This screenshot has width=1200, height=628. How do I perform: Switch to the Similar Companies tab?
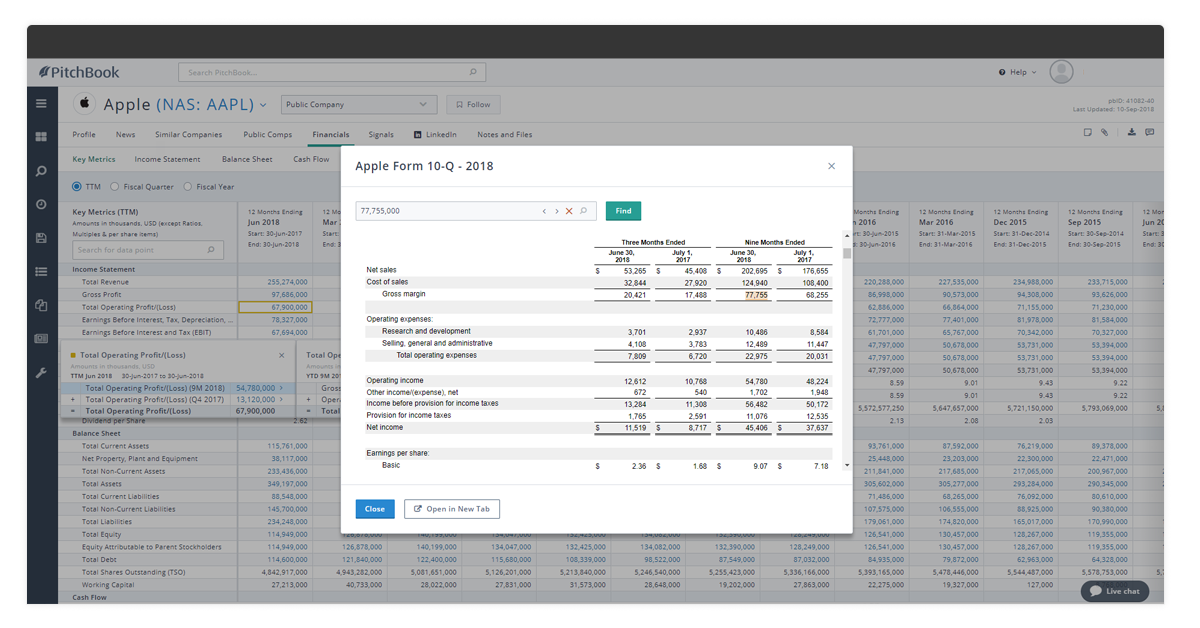[x=189, y=134]
